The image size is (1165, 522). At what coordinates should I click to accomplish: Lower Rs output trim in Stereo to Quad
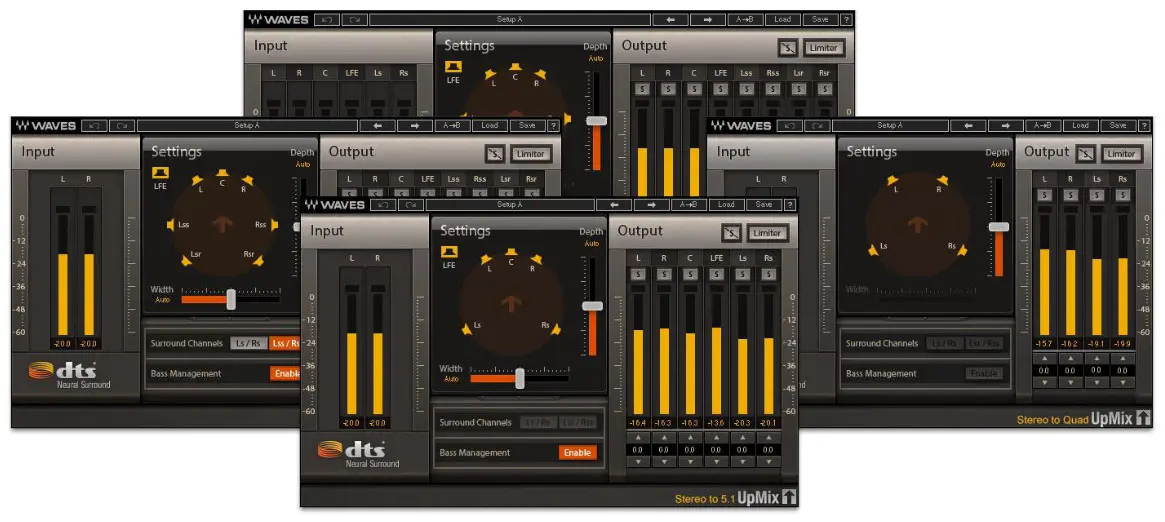click(x=1123, y=382)
